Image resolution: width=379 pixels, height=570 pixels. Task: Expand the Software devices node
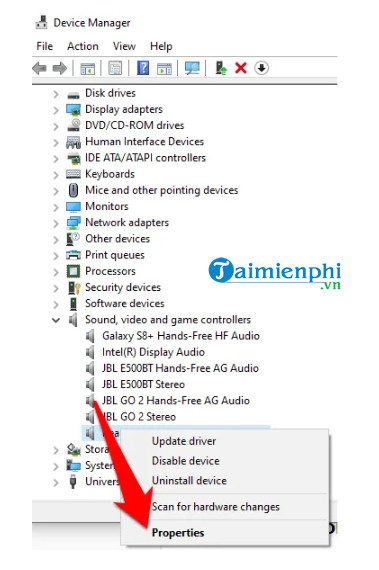click(56, 304)
